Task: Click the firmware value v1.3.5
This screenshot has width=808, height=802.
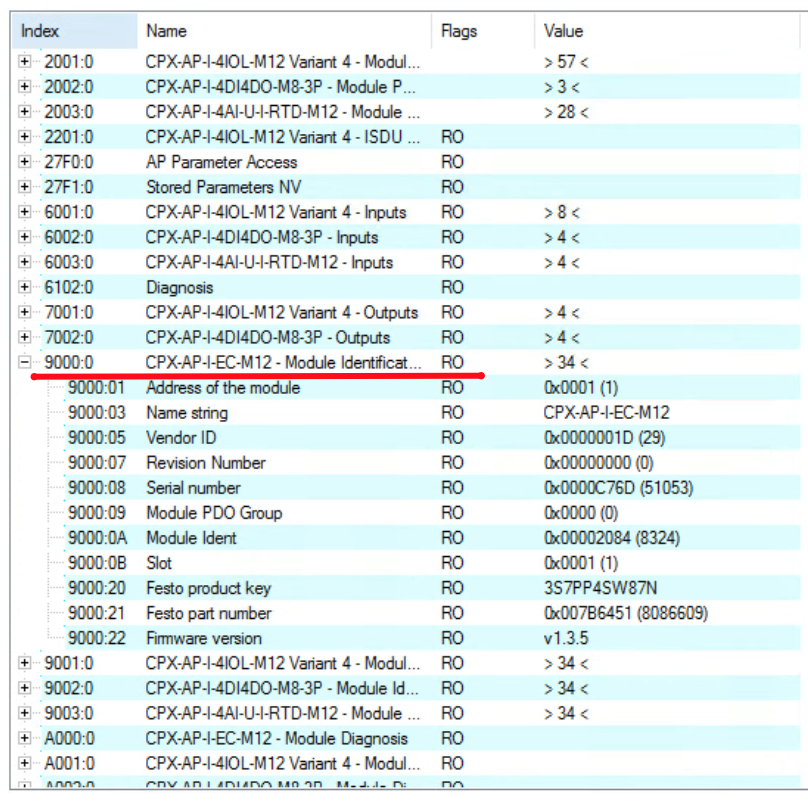Action: [566, 638]
